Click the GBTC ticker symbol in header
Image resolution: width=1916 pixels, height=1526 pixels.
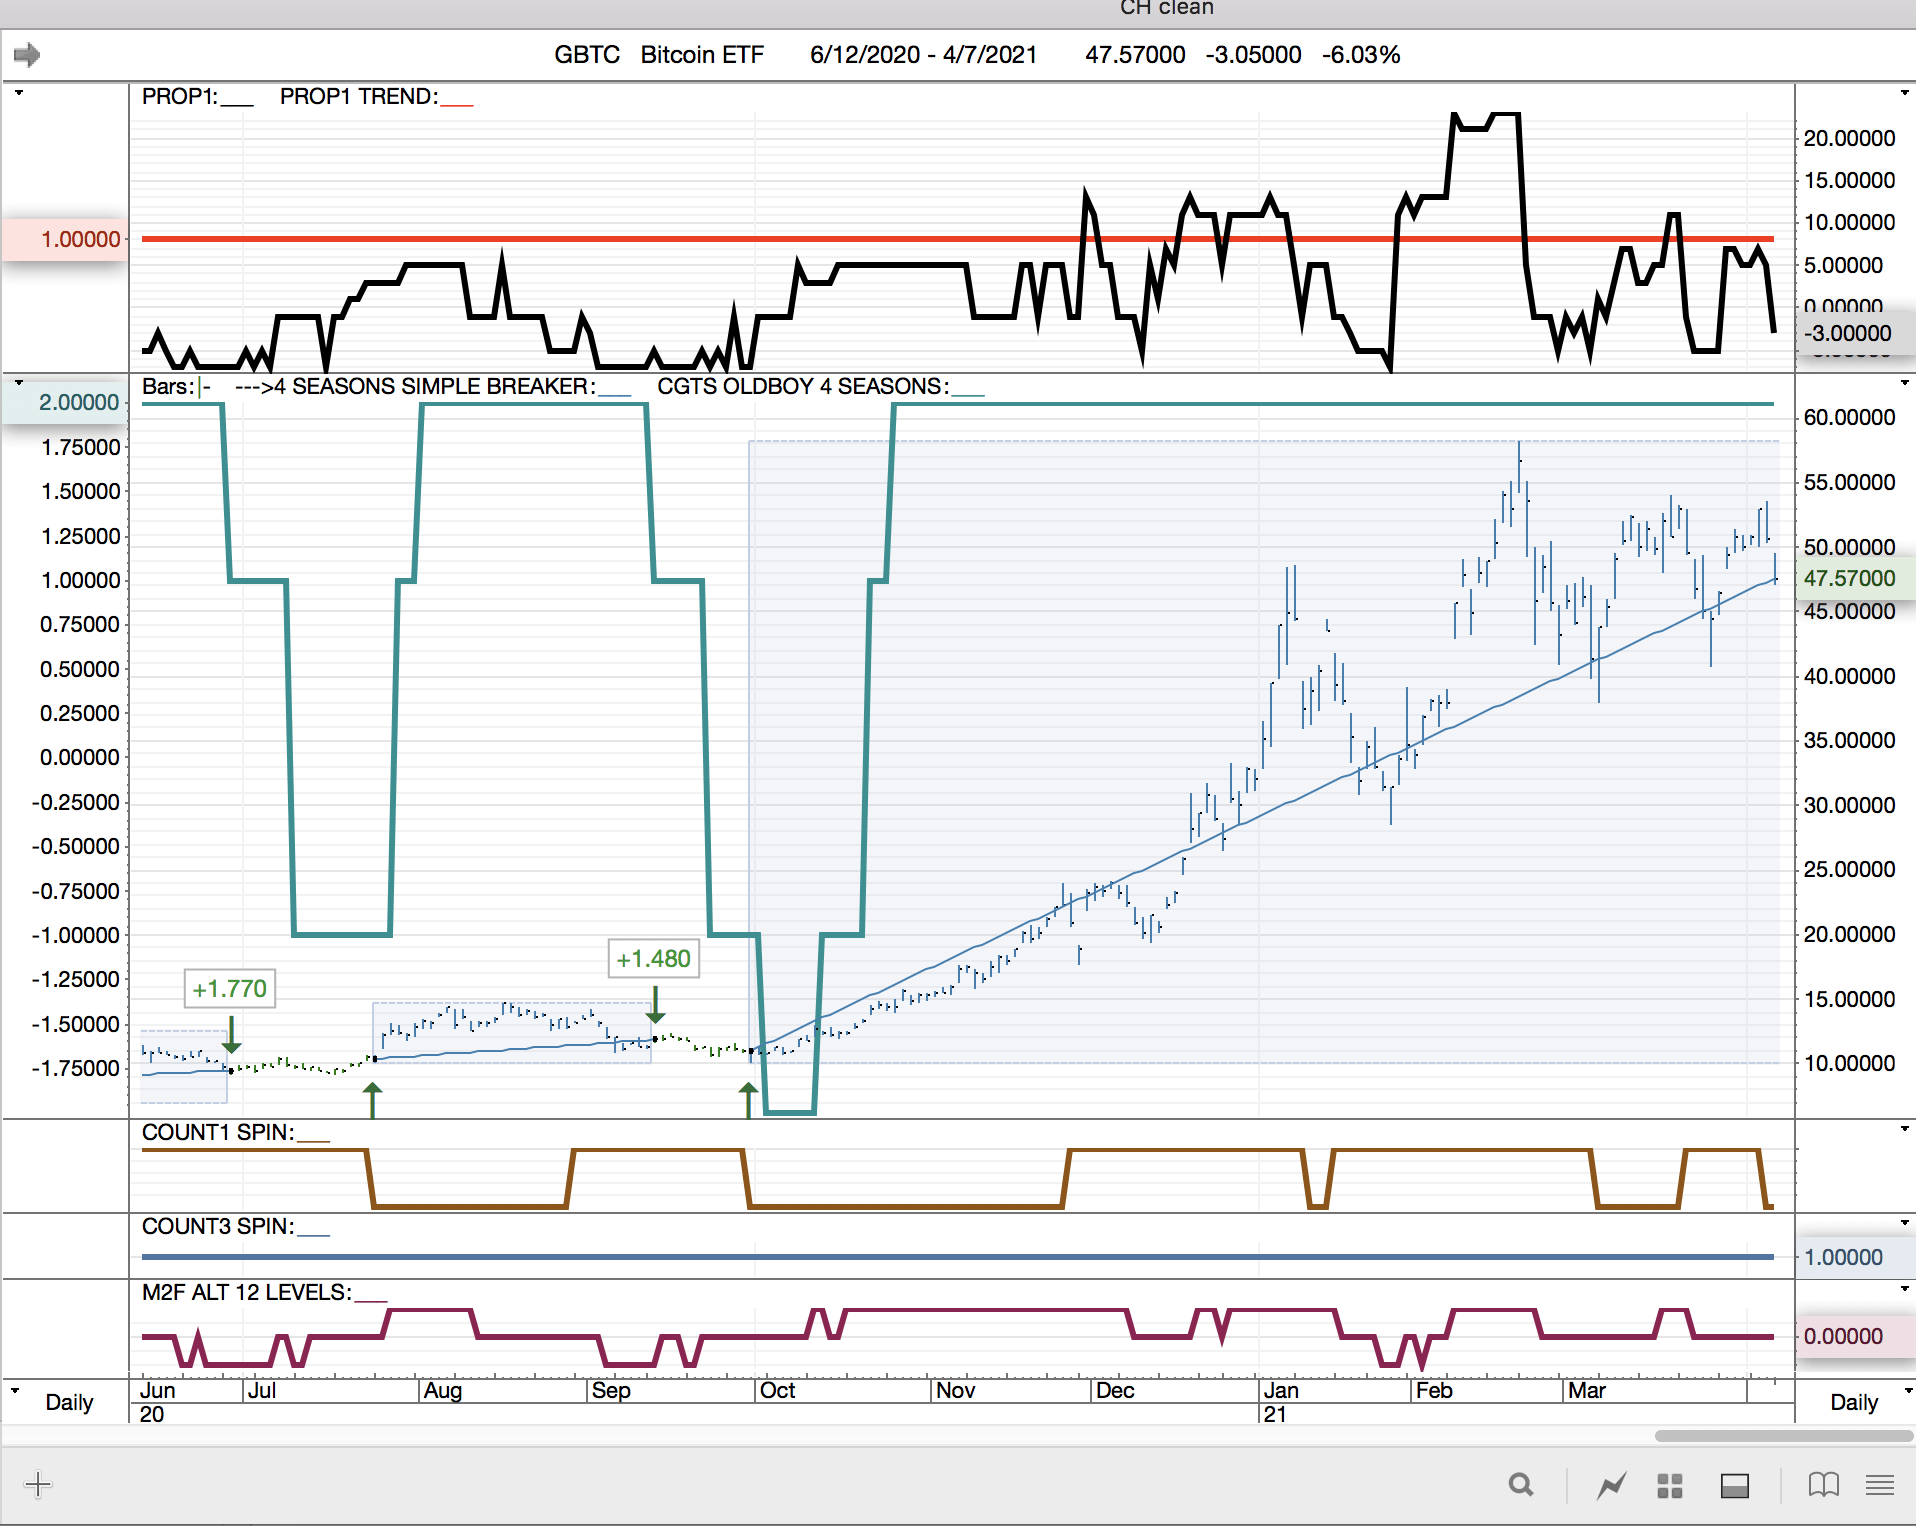[x=587, y=55]
